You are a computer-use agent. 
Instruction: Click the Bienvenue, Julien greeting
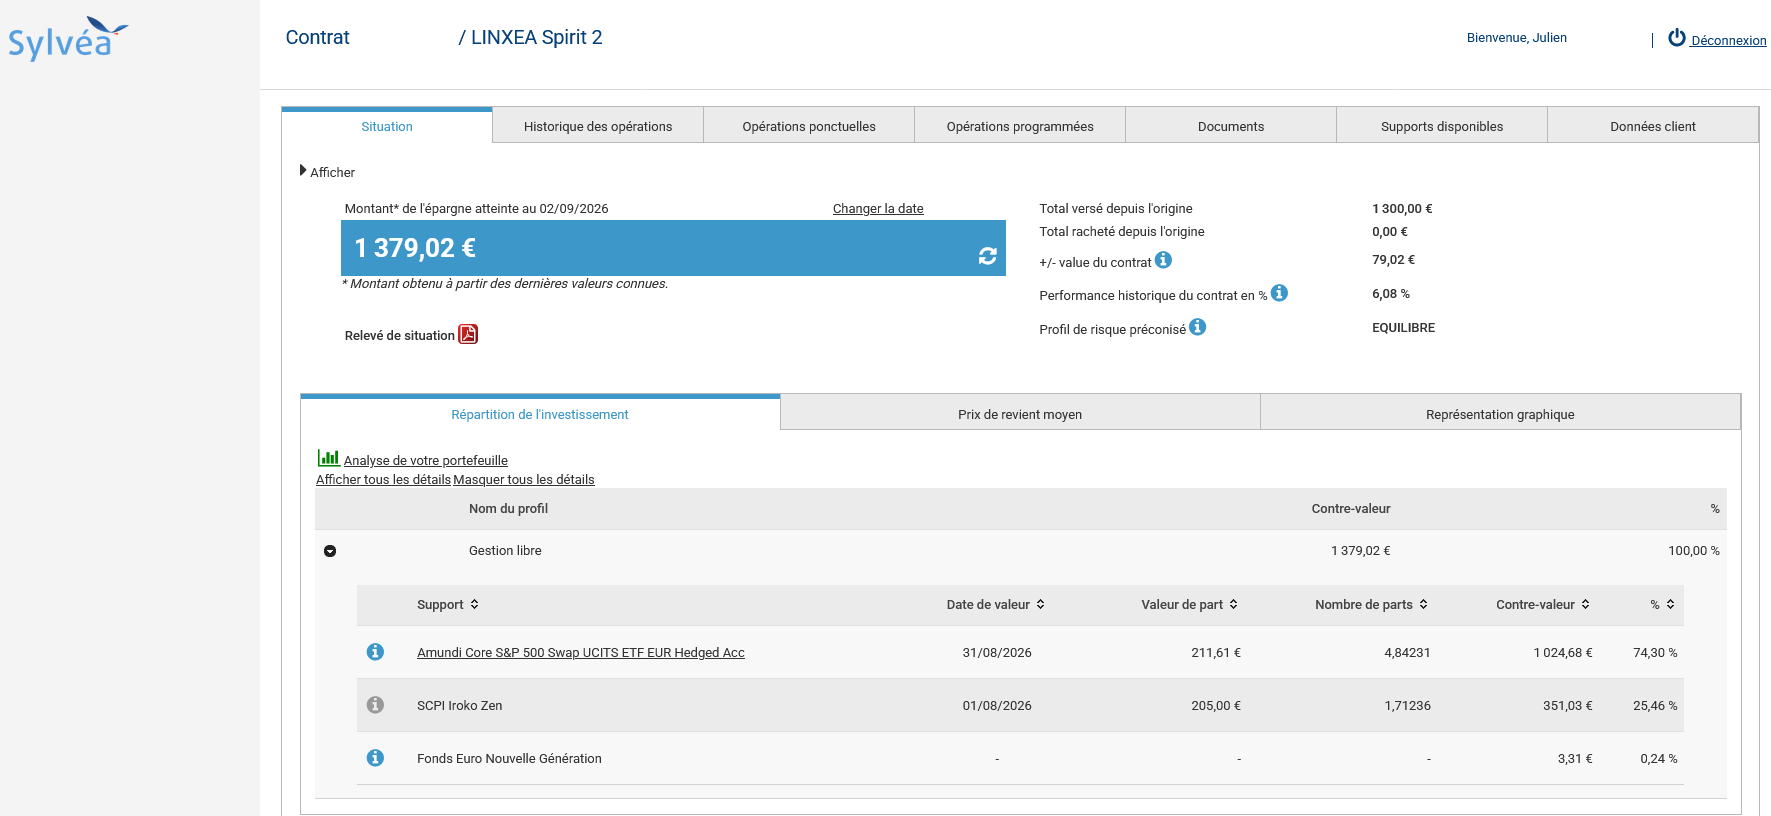[1517, 38]
